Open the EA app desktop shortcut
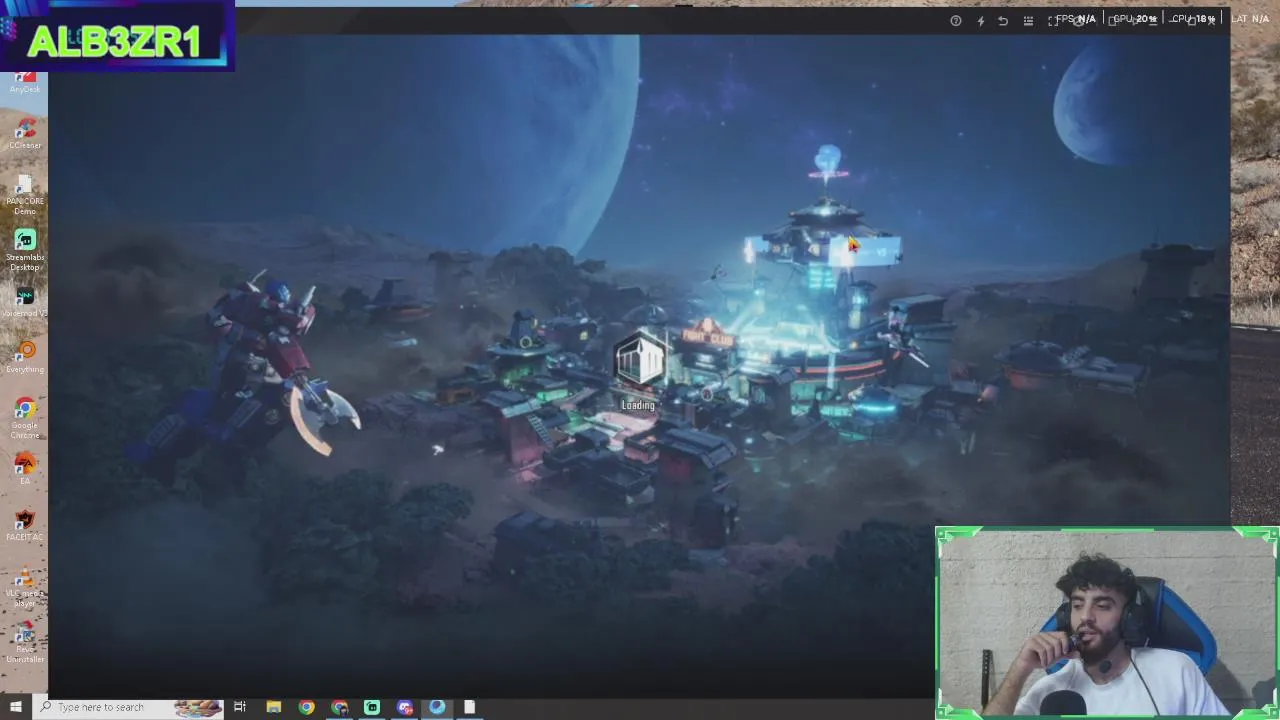Screen dimensions: 1280x720 tap(25, 469)
